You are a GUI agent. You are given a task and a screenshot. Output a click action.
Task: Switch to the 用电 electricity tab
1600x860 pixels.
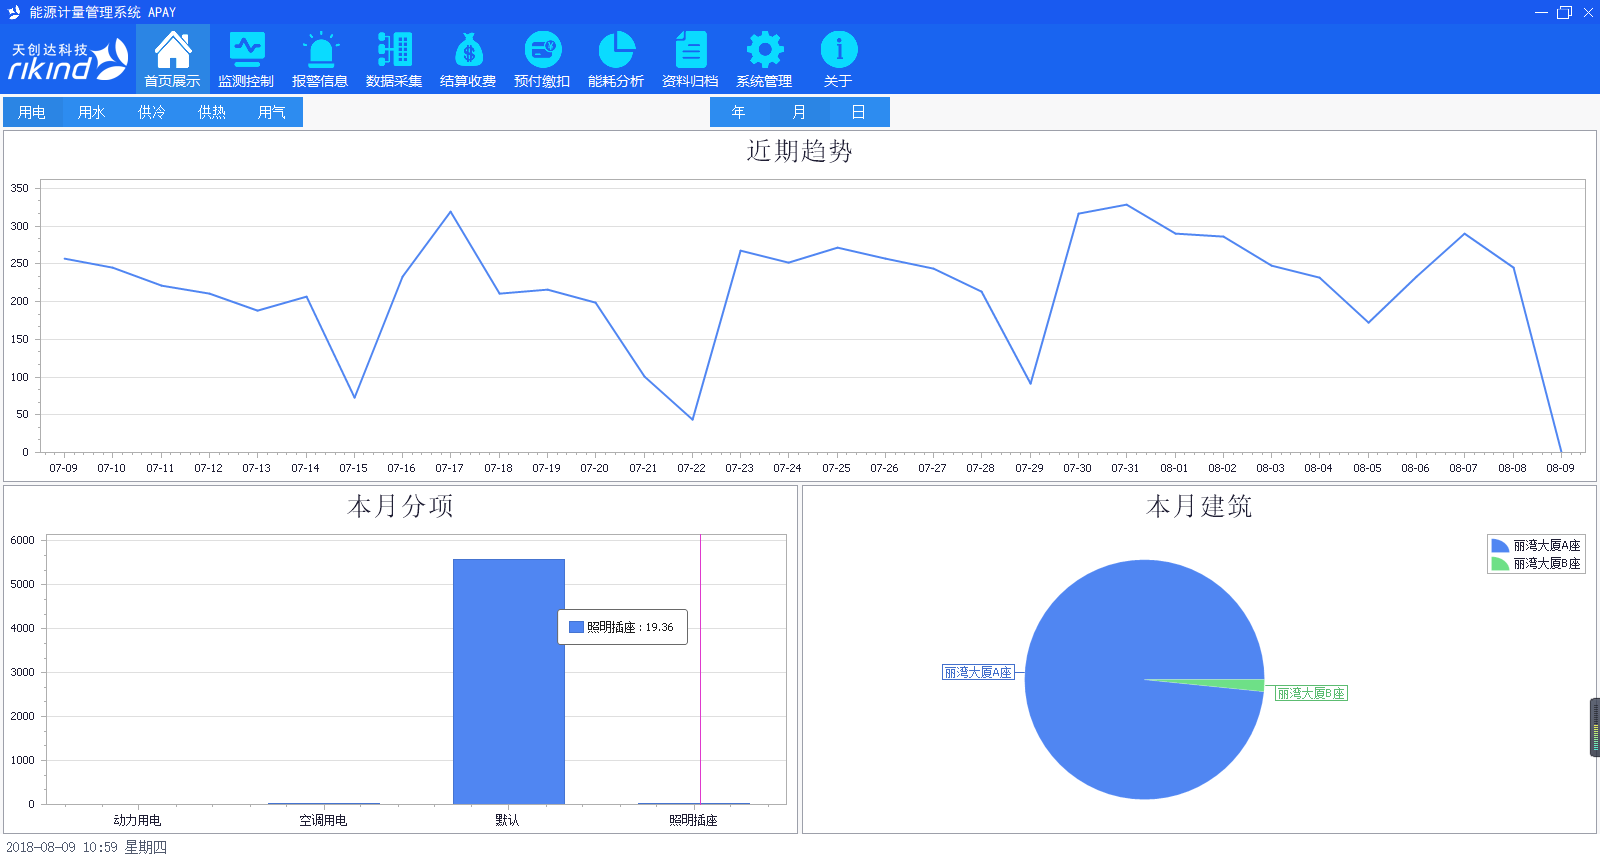pos(32,112)
